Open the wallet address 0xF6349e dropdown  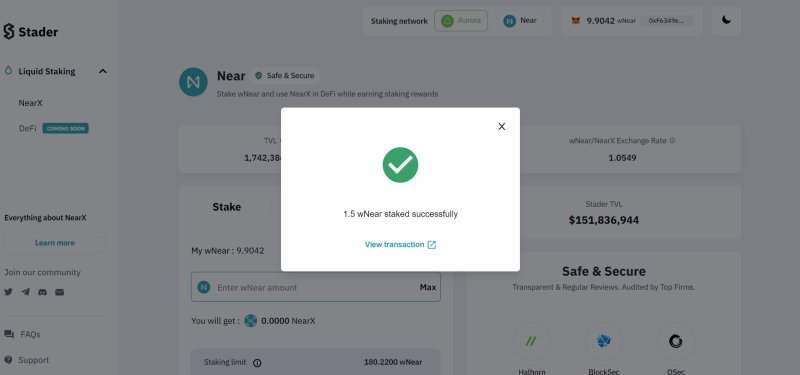667,21
